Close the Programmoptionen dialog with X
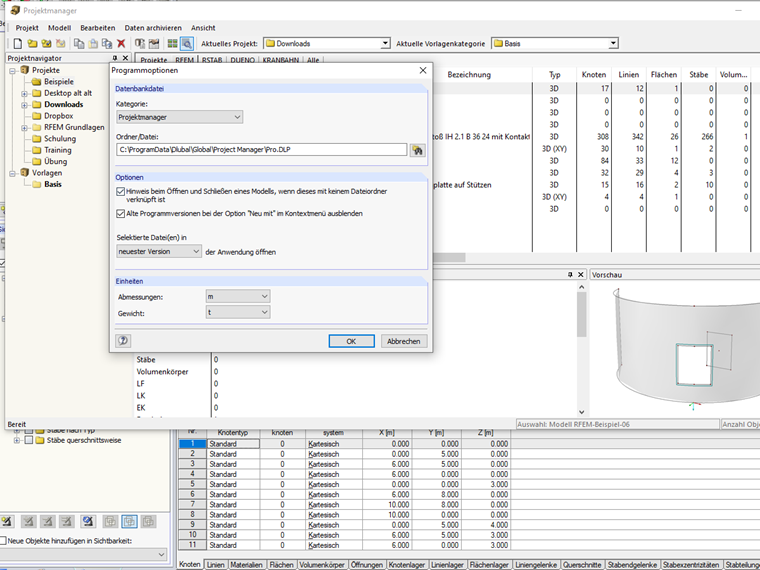 coord(423,70)
